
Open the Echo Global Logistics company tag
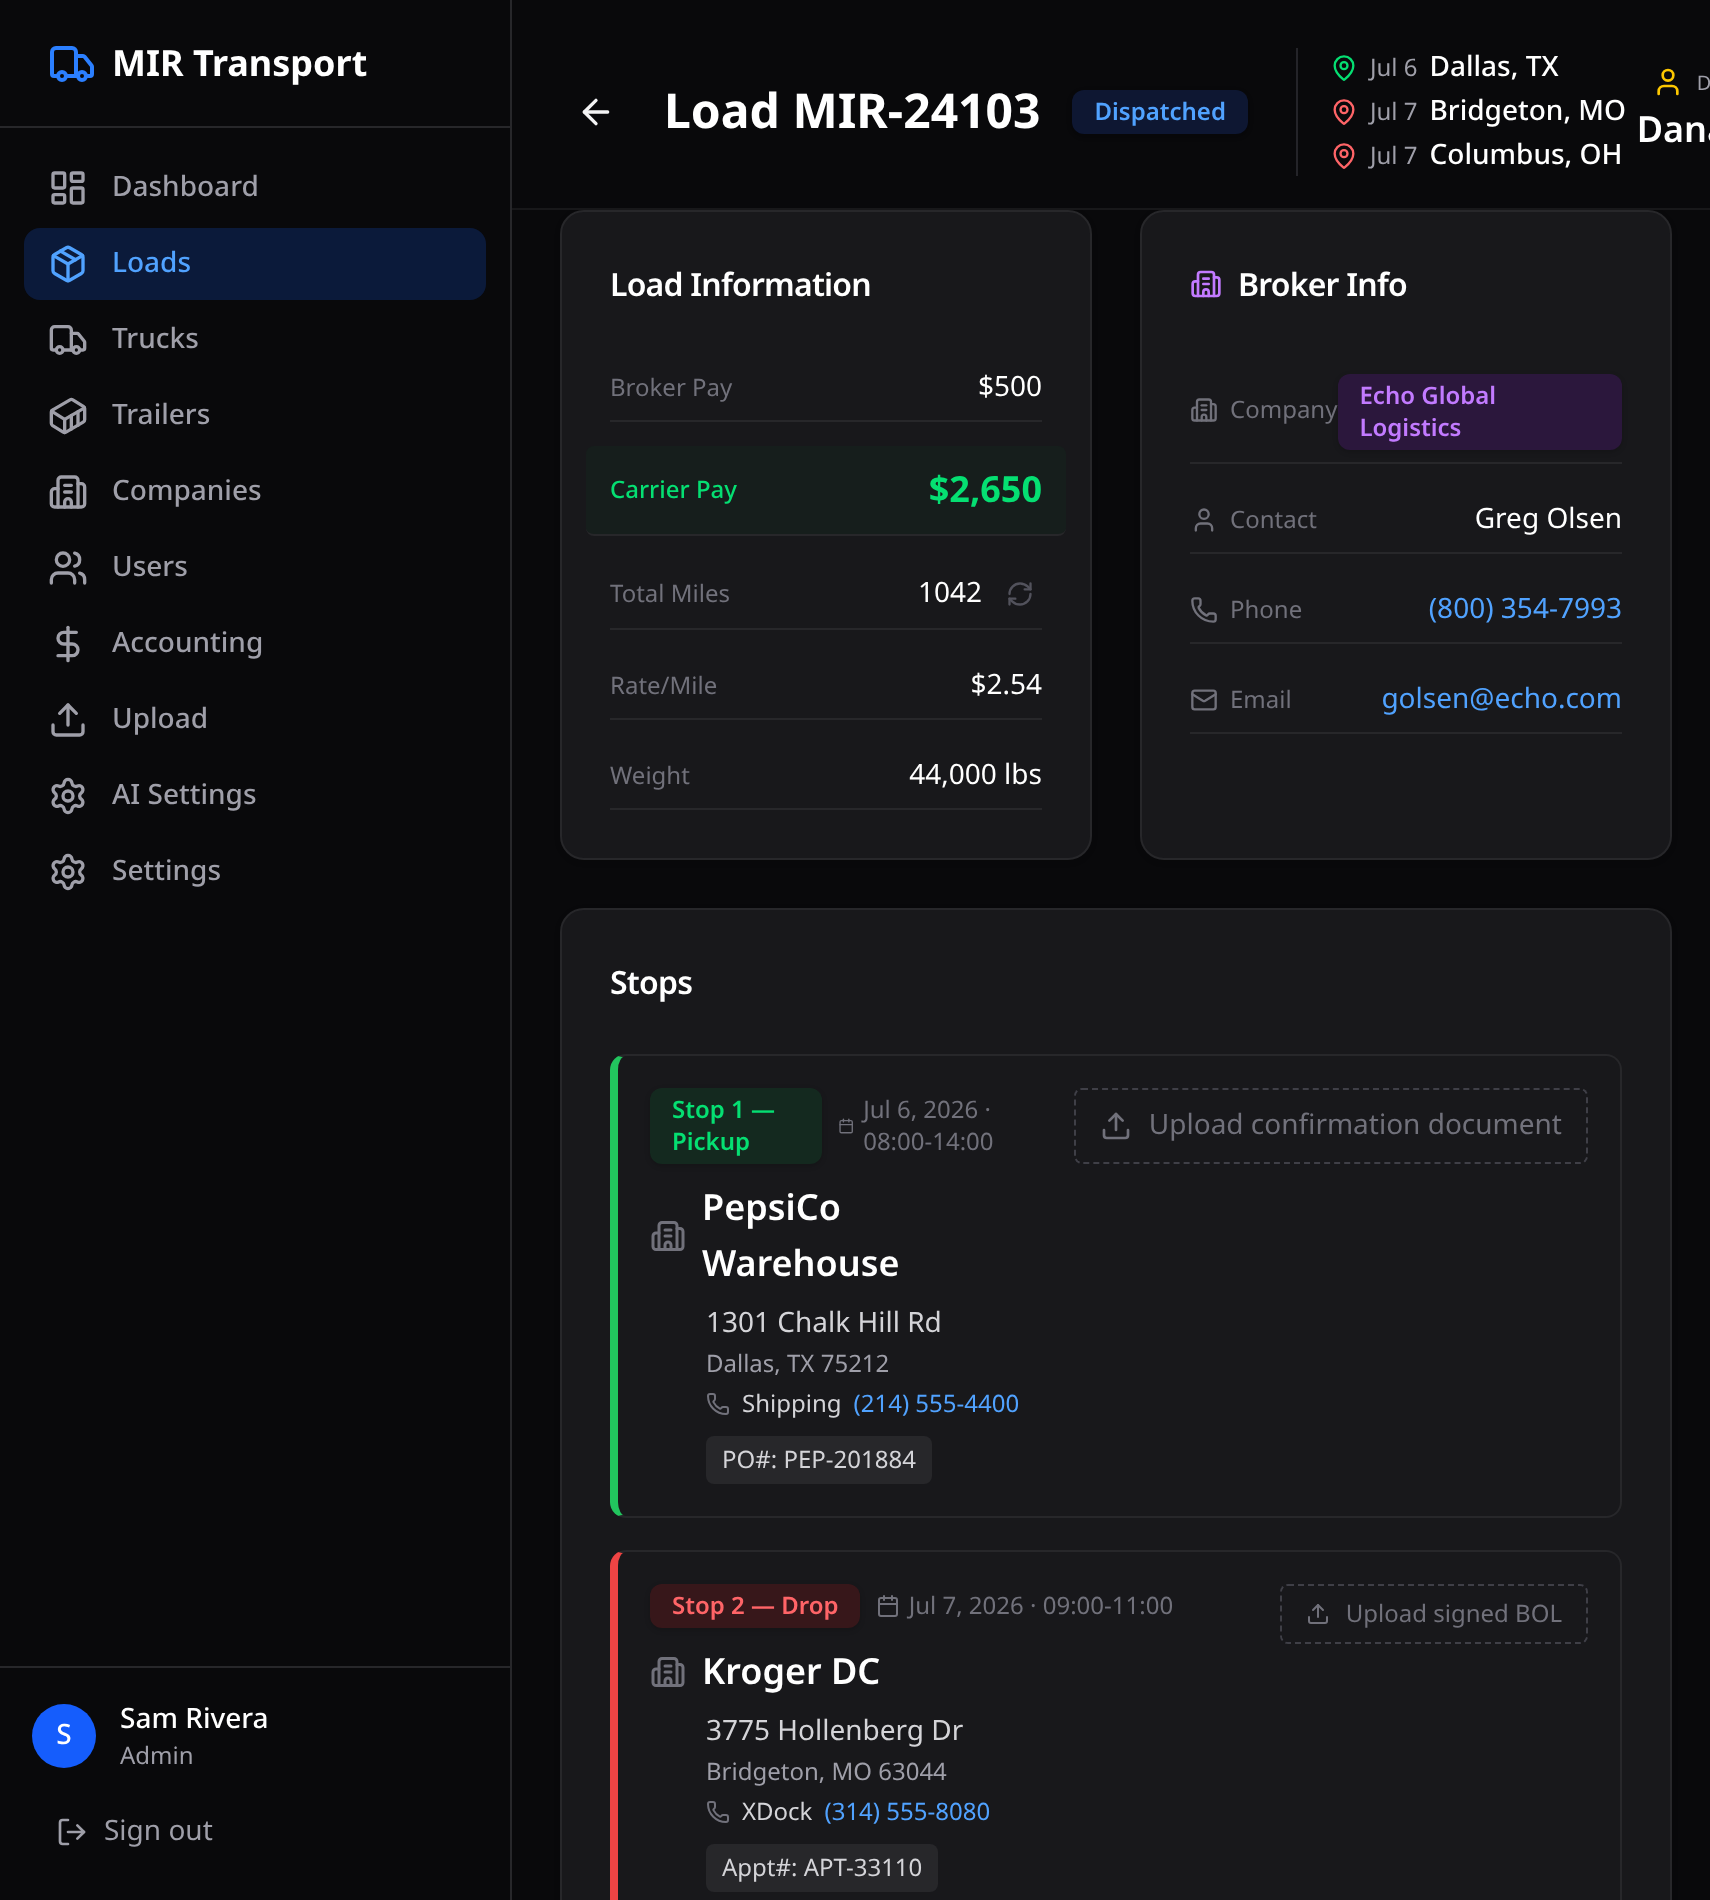[1479, 412]
